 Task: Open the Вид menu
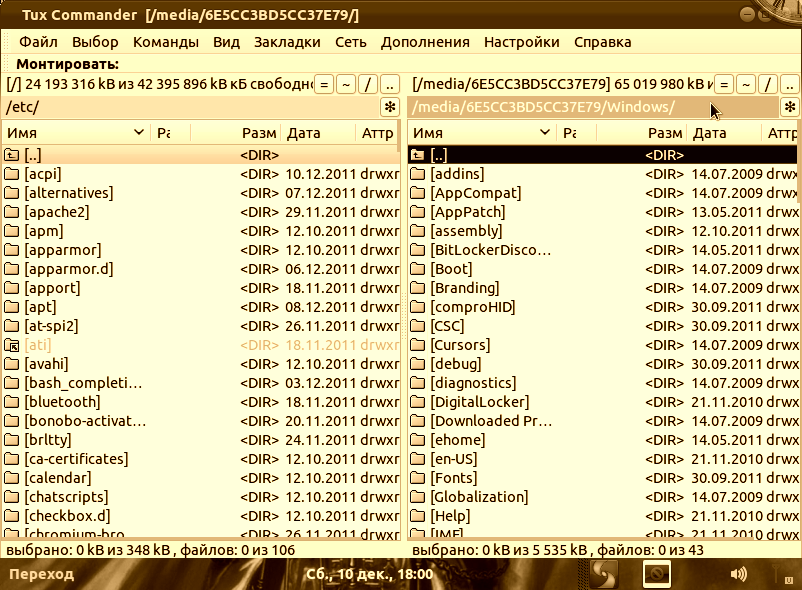tap(226, 42)
